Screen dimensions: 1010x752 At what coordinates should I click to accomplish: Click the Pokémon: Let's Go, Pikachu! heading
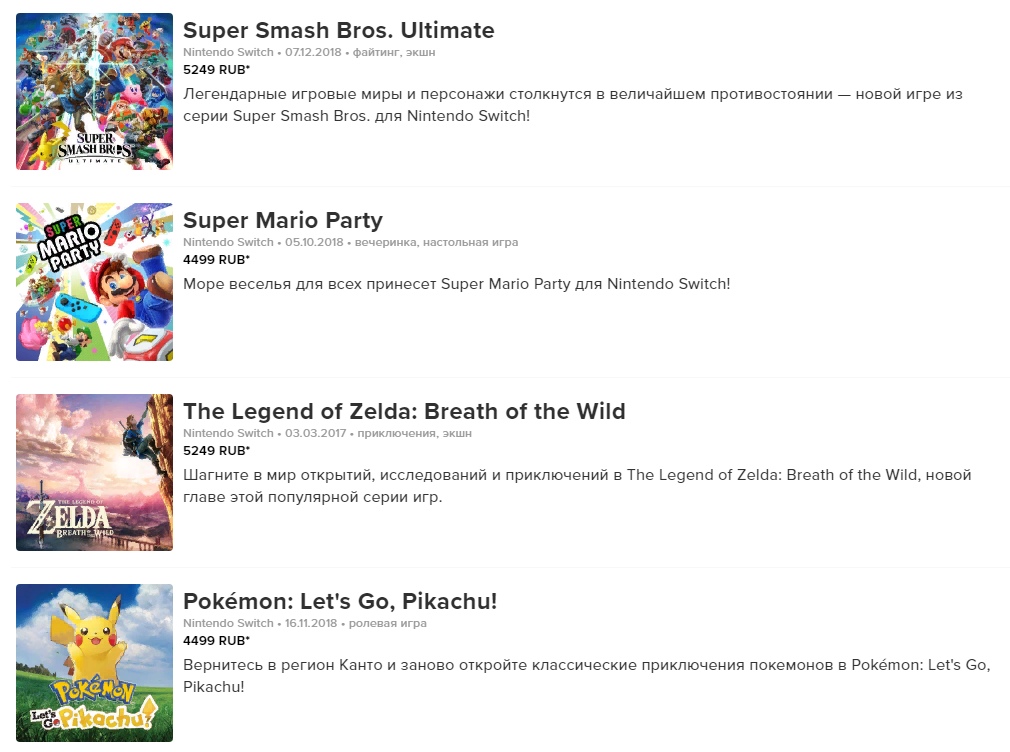(x=340, y=601)
